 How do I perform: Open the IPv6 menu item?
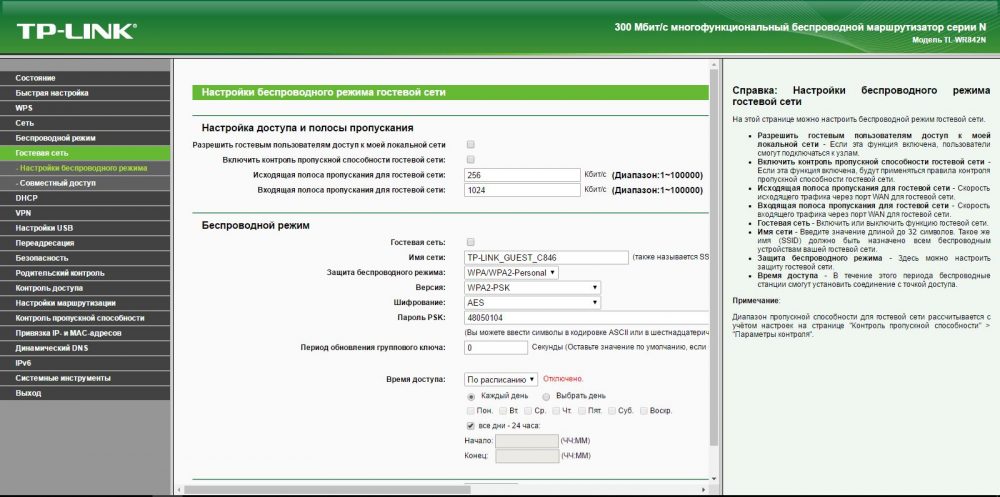coord(85,363)
